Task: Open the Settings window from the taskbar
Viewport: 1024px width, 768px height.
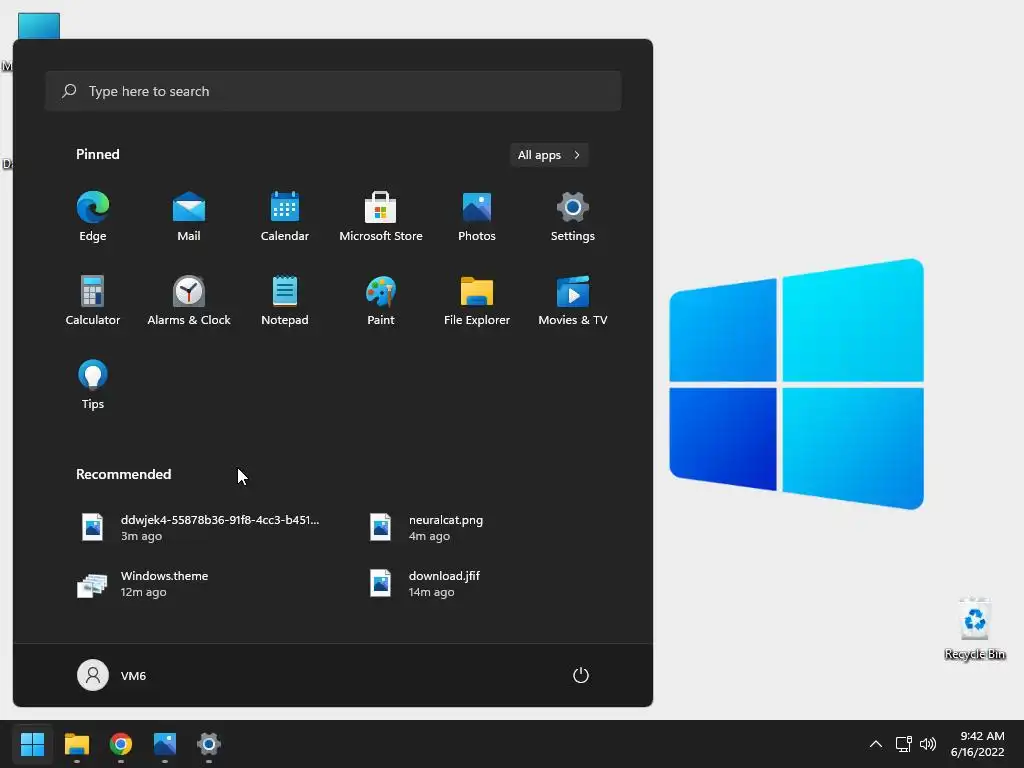Action: click(x=209, y=744)
